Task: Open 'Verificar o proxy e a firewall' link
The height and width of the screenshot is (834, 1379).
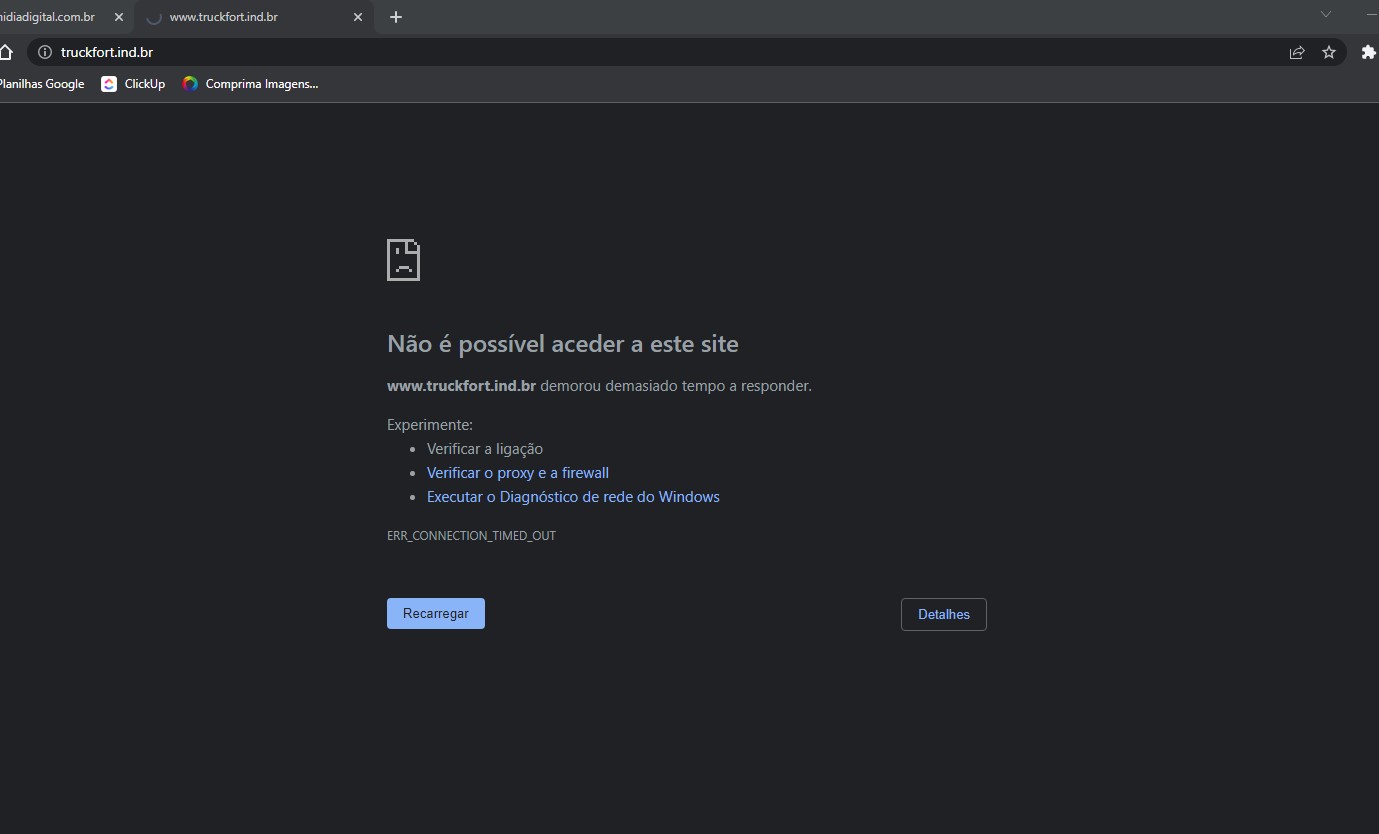Action: [518, 473]
